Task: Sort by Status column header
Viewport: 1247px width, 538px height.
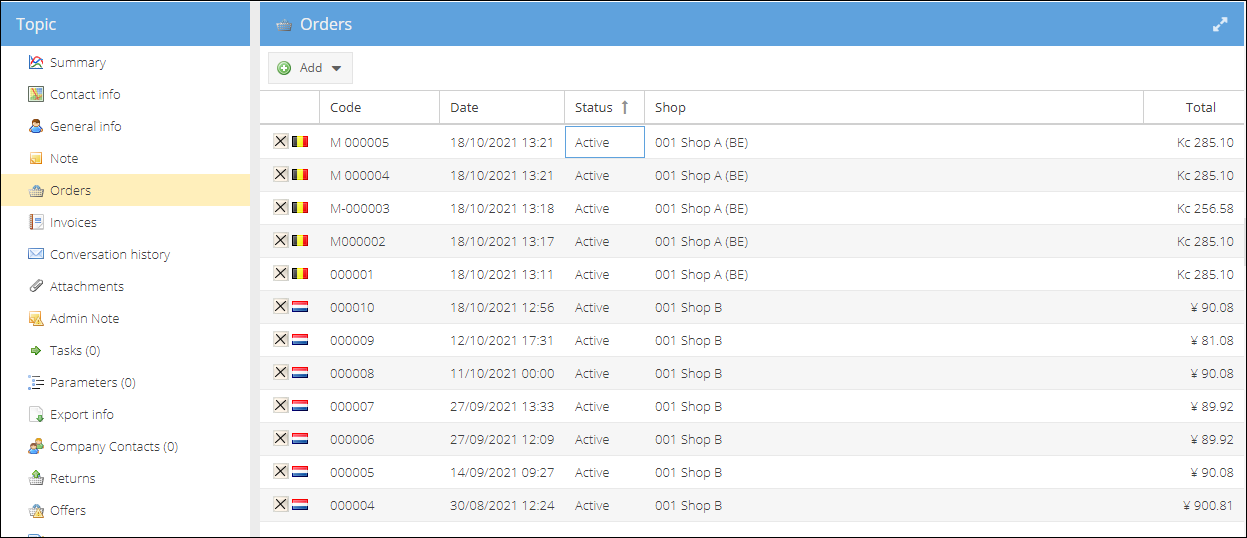Action: pyautogui.click(x=604, y=107)
